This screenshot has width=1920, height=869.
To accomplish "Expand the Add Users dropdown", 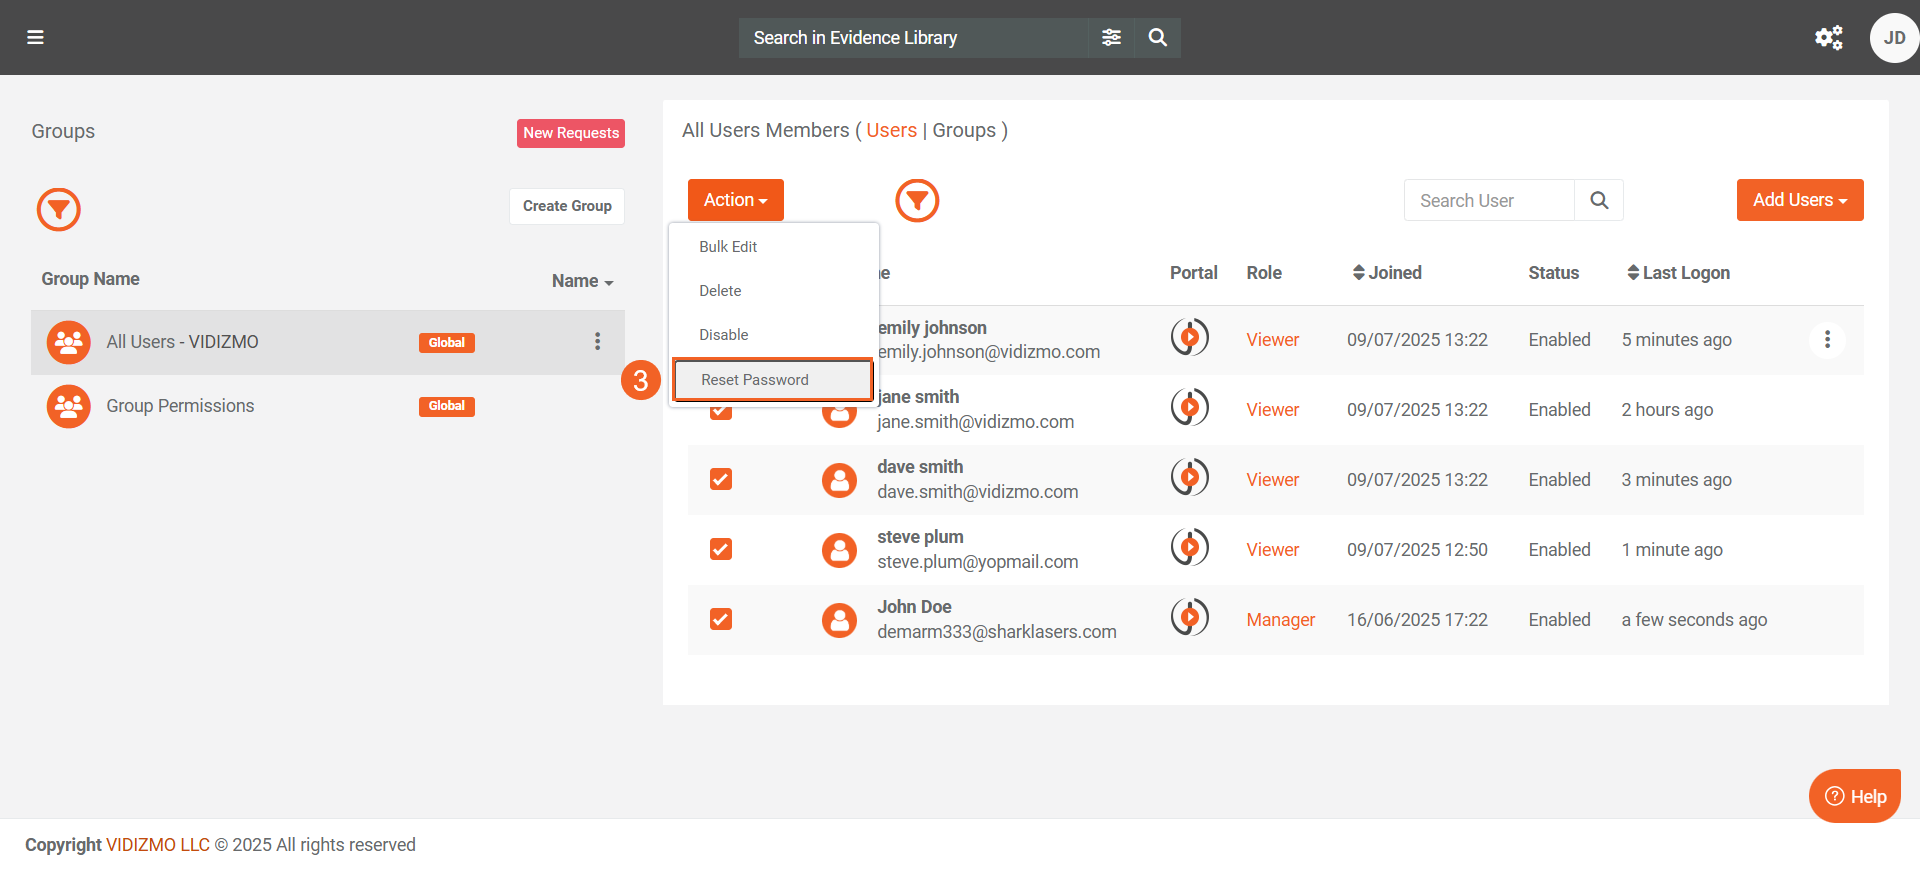I will click(1799, 200).
